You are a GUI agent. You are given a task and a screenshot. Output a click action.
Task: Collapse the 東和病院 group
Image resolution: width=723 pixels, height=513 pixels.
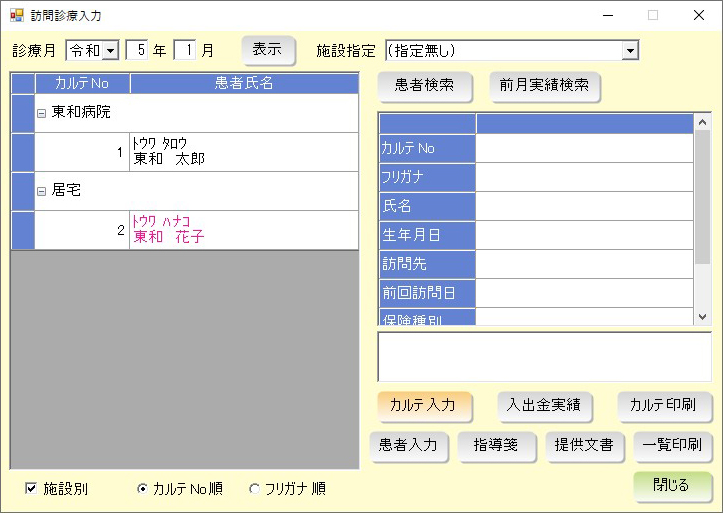point(41,114)
